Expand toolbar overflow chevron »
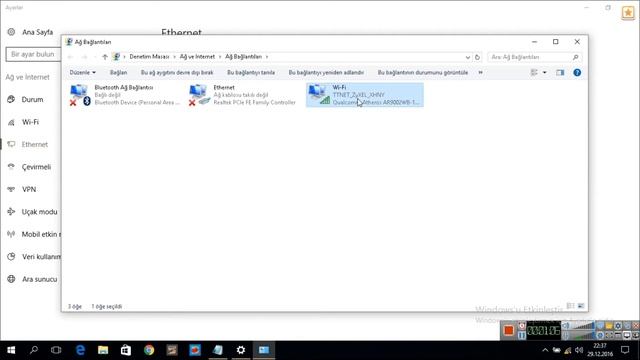 [480, 73]
